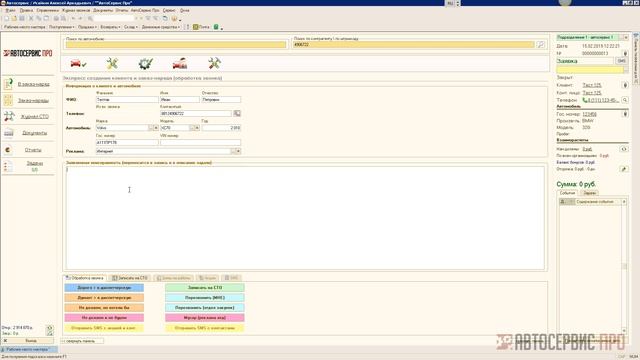The height and width of the screenshot is (360, 640).
Task: Click the Save toolbar icon
Action: [22, 18]
